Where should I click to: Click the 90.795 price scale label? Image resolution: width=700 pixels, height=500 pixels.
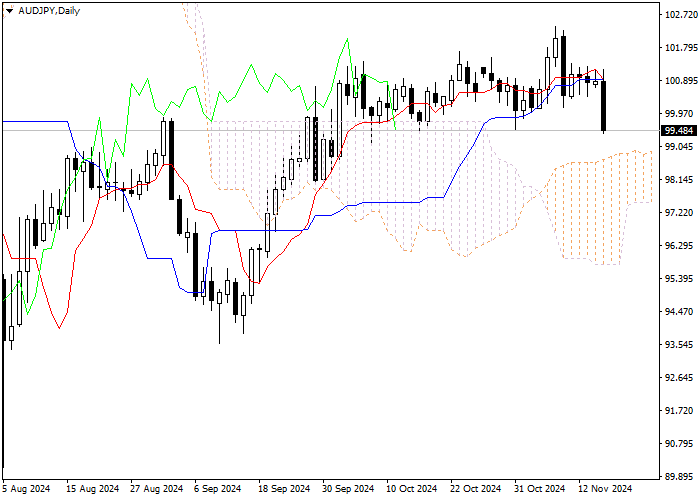click(681, 444)
